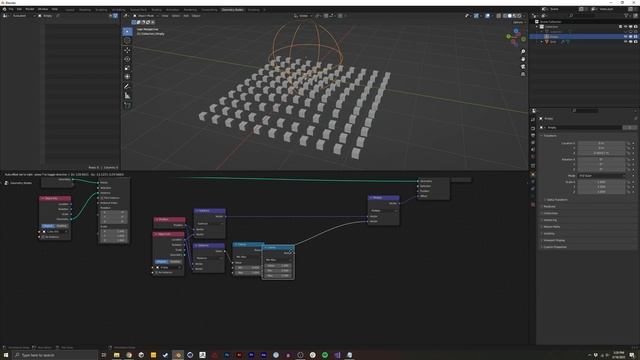The width and height of the screenshot is (640, 360).
Task: Switch to the Shading workspace tab
Action: tap(156, 9)
